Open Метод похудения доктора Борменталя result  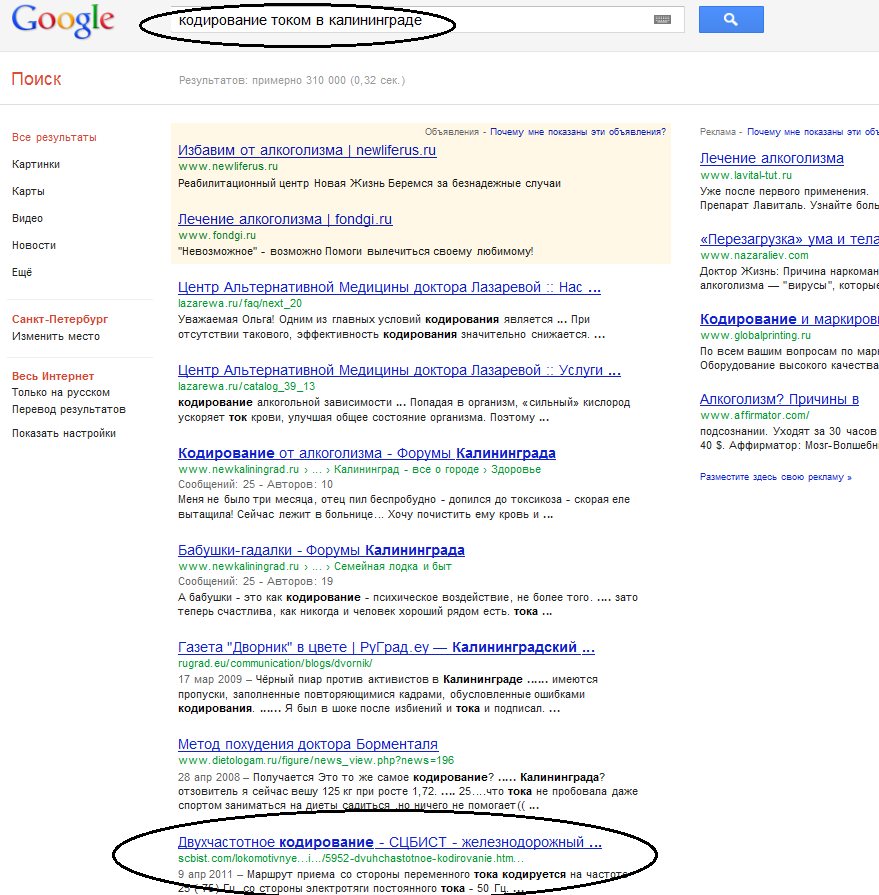coord(308,744)
